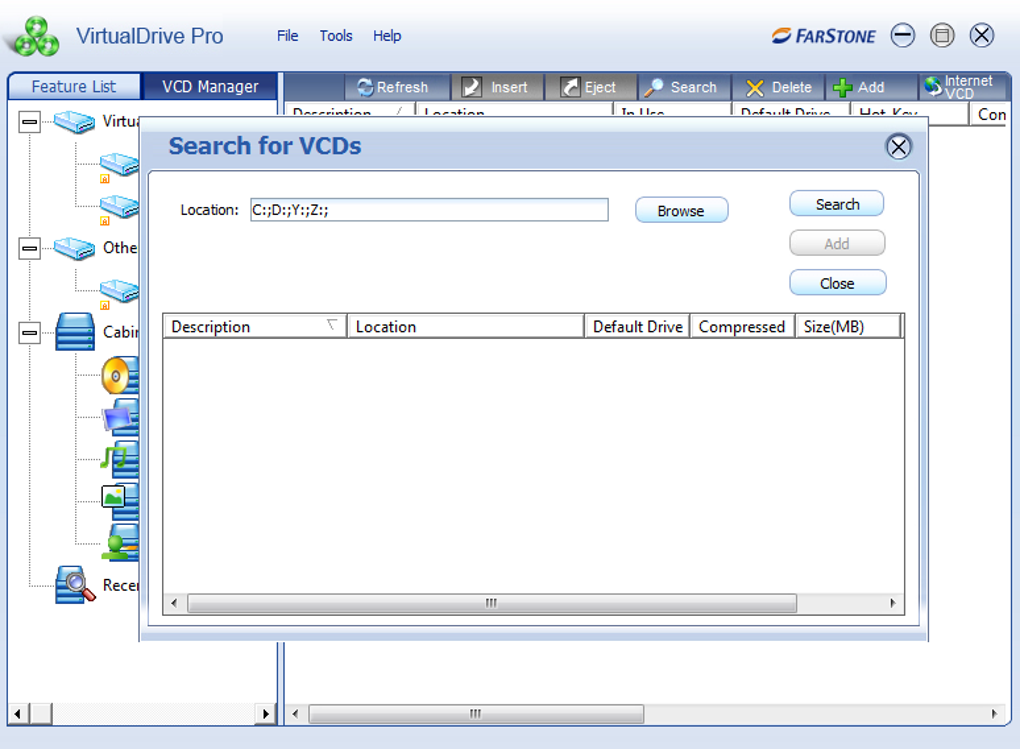Select the Recent search node with magnifier
Image resolution: width=1020 pixels, height=749 pixels.
75,584
